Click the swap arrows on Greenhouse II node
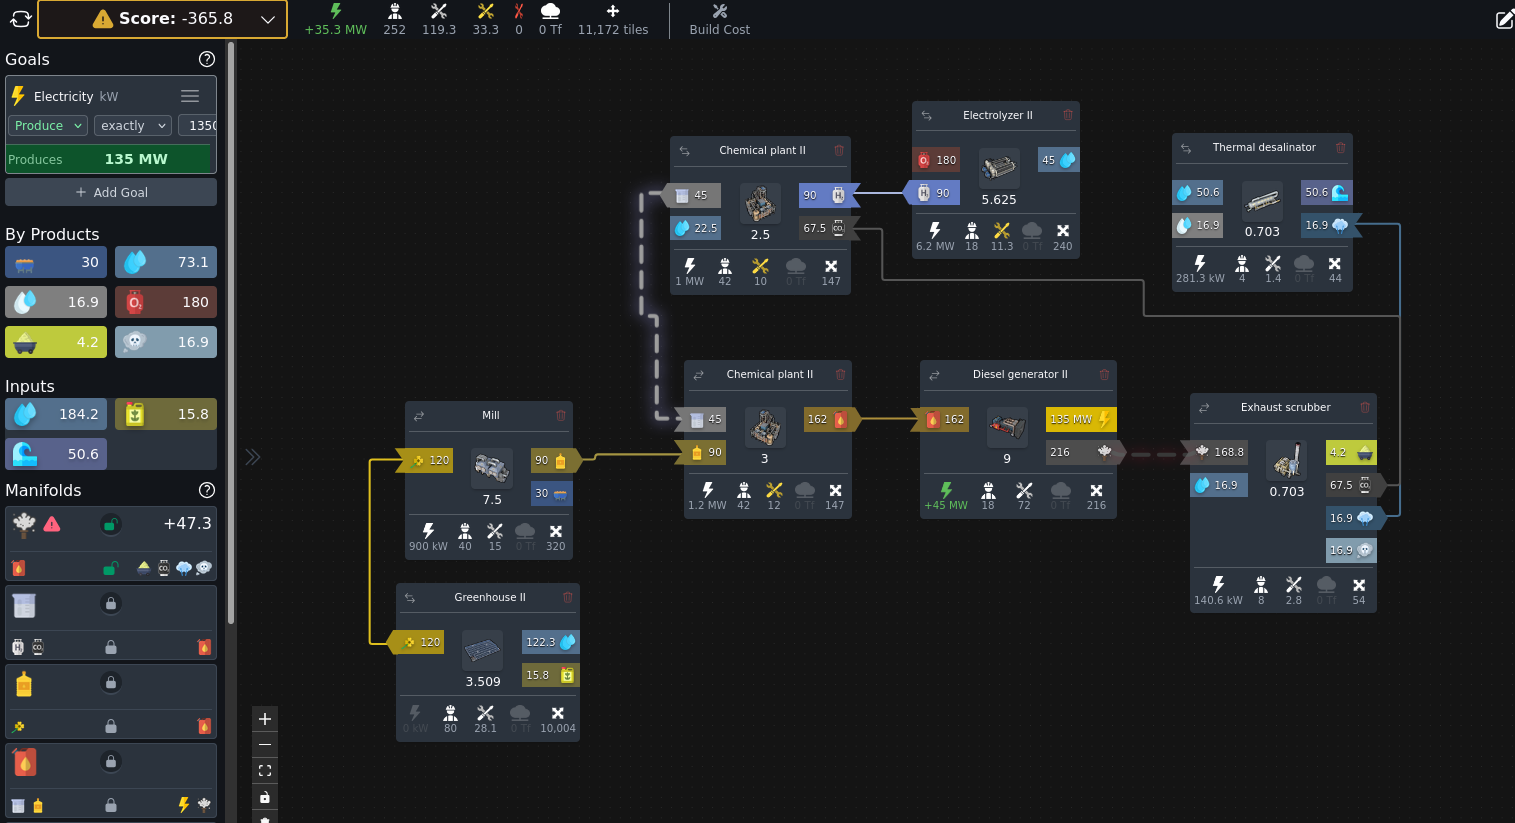The image size is (1515, 823). point(410,598)
